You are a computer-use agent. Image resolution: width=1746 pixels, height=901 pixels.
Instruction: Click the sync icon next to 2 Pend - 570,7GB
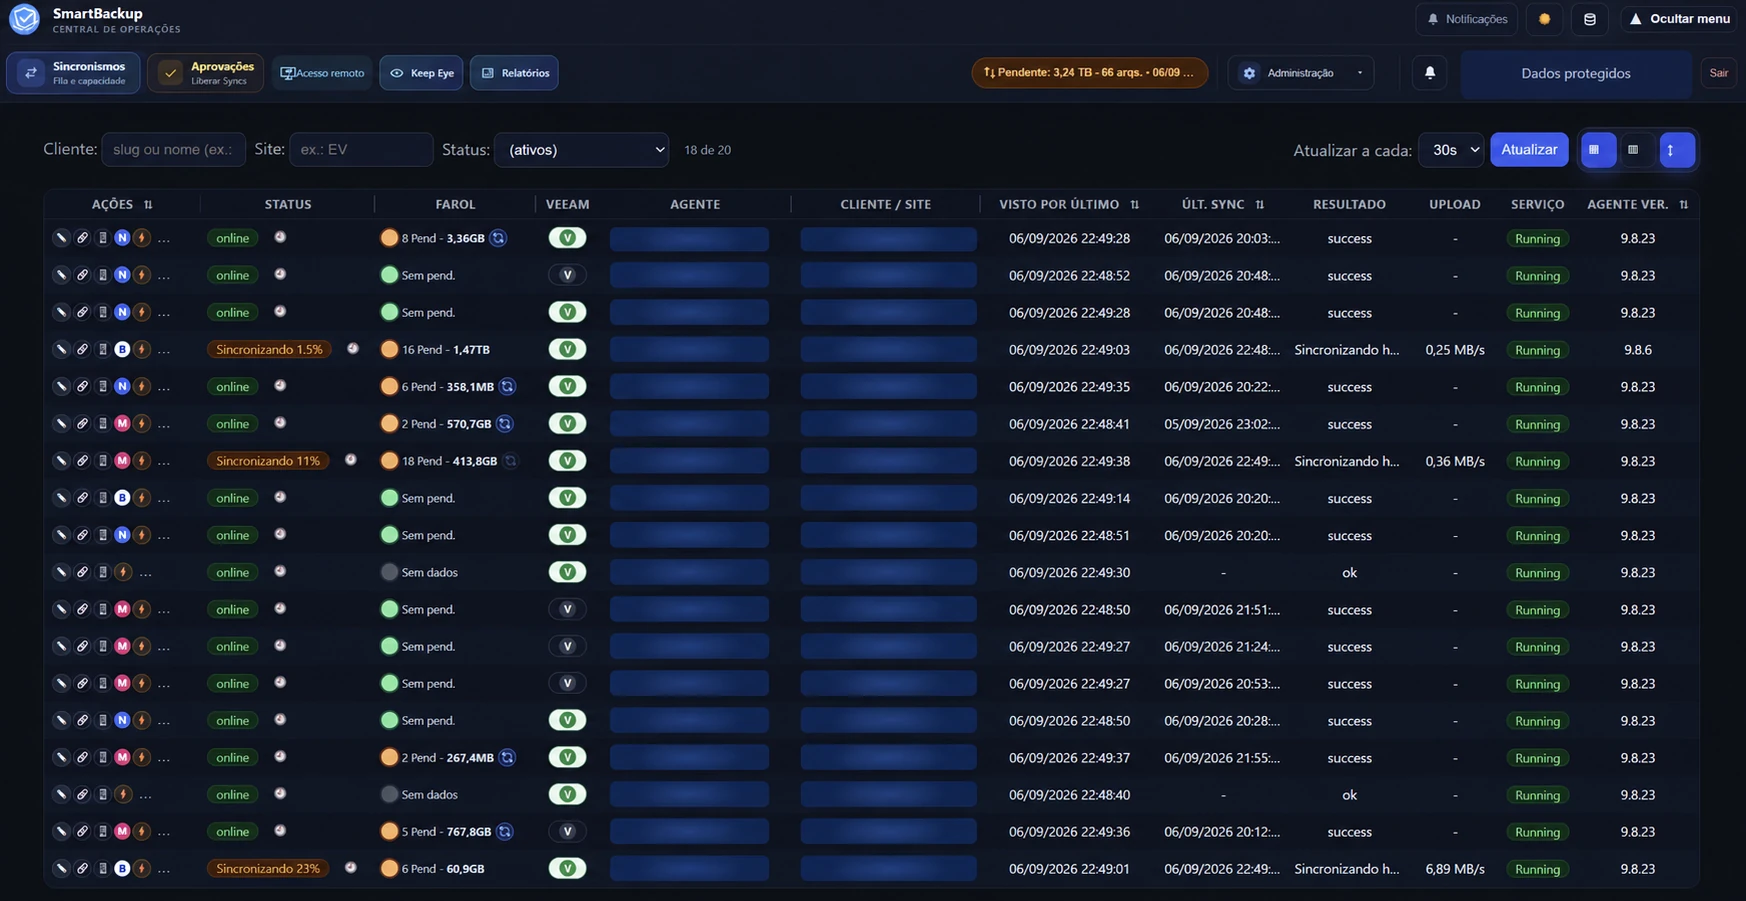tap(505, 423)
